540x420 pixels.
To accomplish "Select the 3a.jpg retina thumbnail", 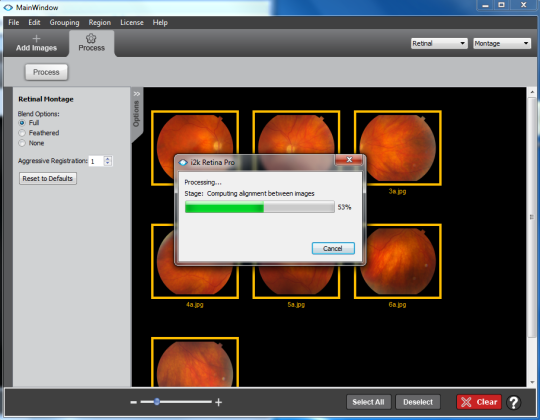I will tap(398, 148).
